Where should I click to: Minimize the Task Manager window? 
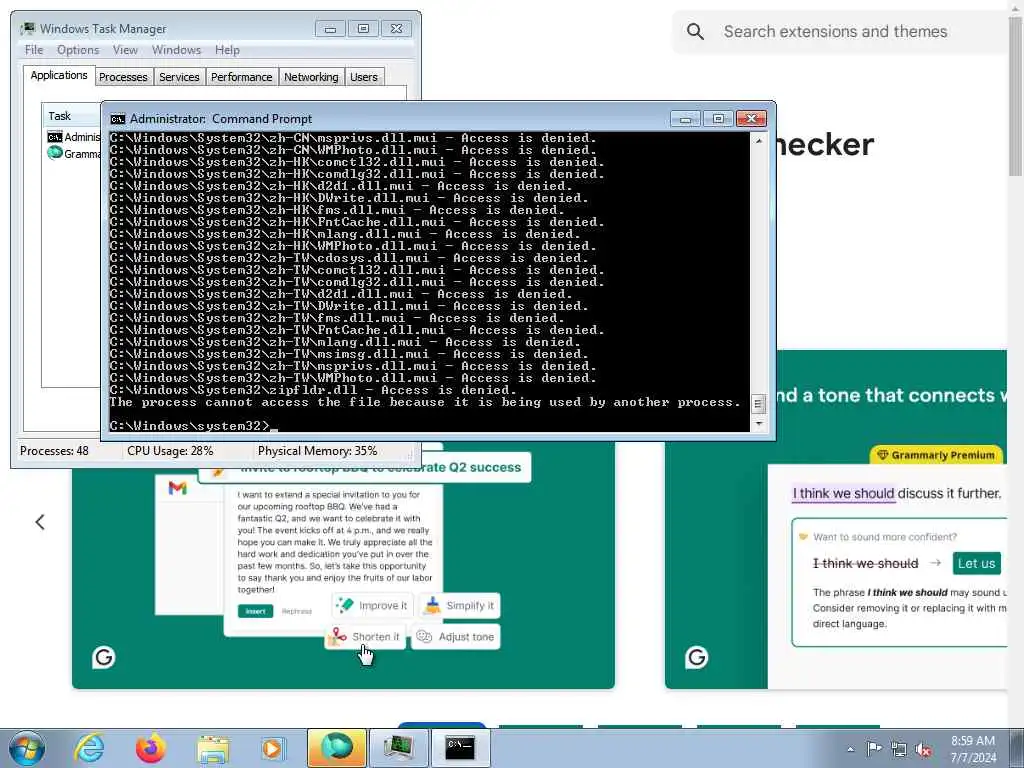click(x=330, y=29)
